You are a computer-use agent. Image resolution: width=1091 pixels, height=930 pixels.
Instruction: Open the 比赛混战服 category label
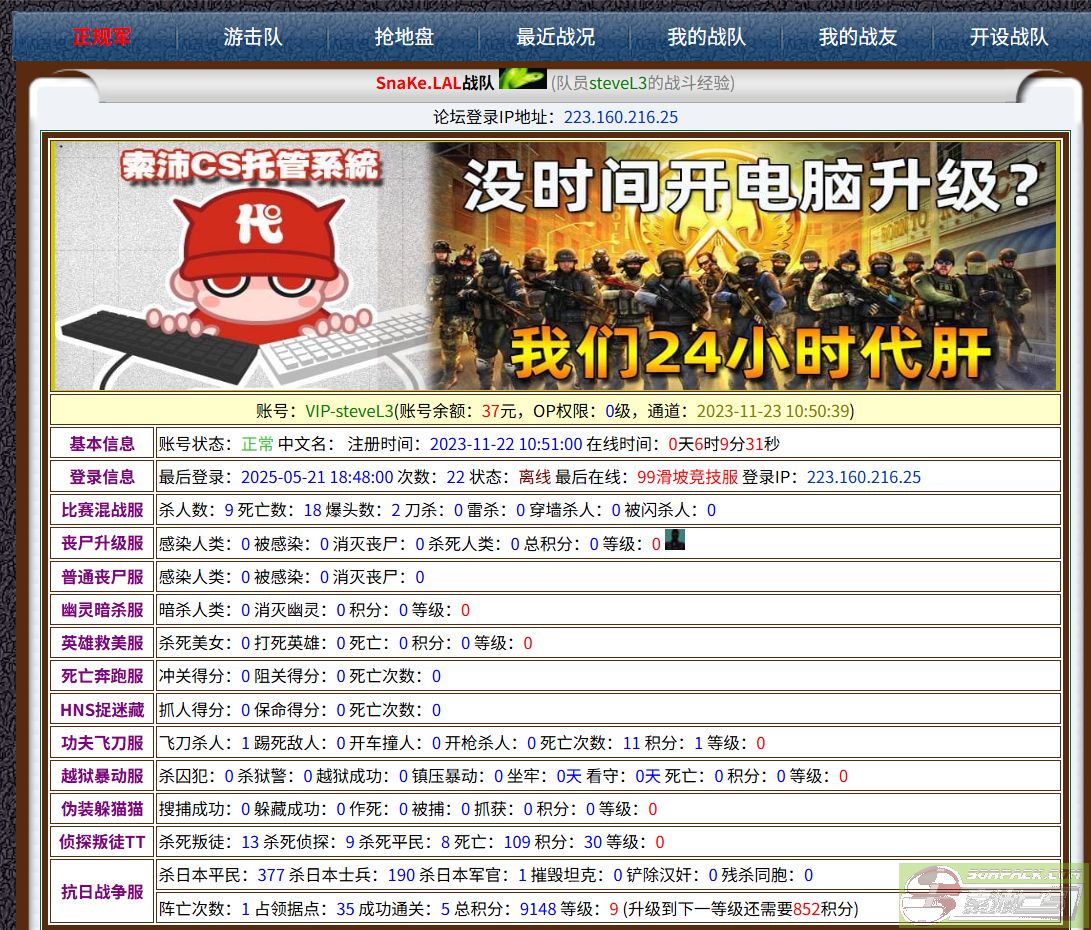pos(102,510)
